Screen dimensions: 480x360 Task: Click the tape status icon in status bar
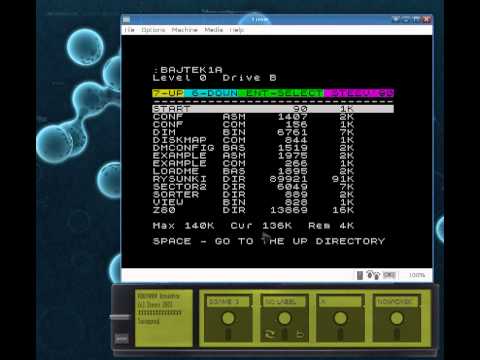pos(389,275)
